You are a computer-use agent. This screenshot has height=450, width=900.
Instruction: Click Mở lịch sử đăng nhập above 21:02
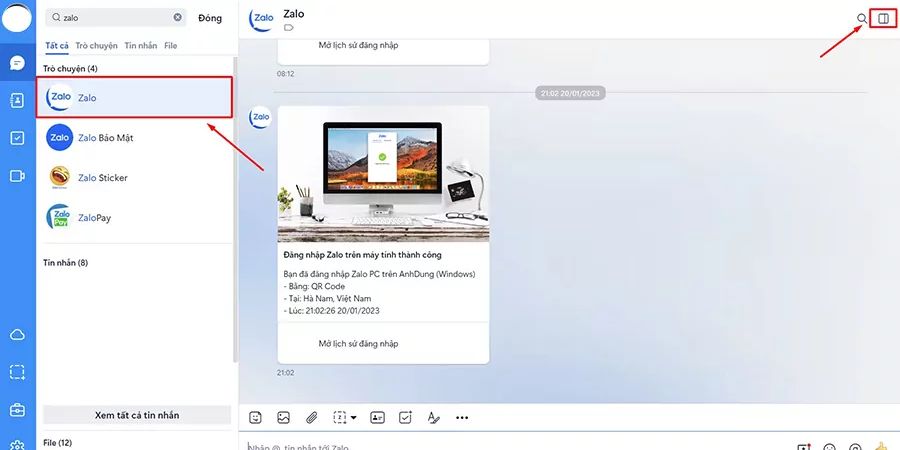click(358, 344)
